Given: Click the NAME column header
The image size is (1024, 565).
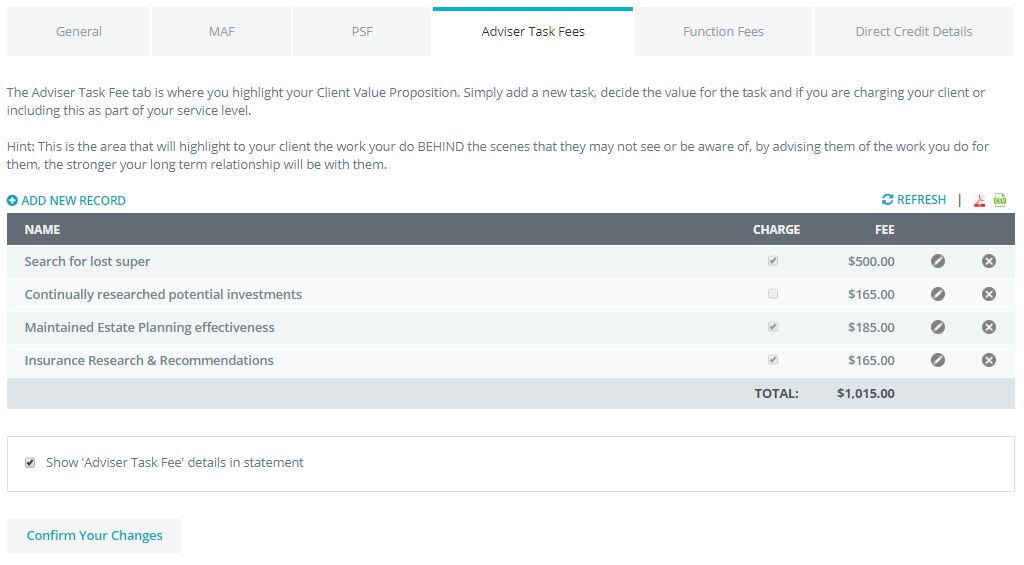Looking at the screenshot, I should tap(42, 230).
